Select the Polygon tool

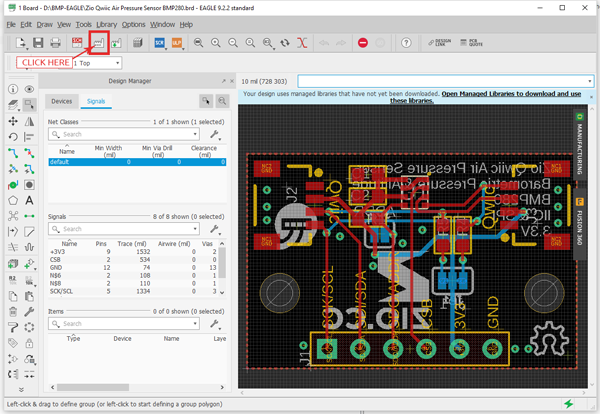click(13, 200)
